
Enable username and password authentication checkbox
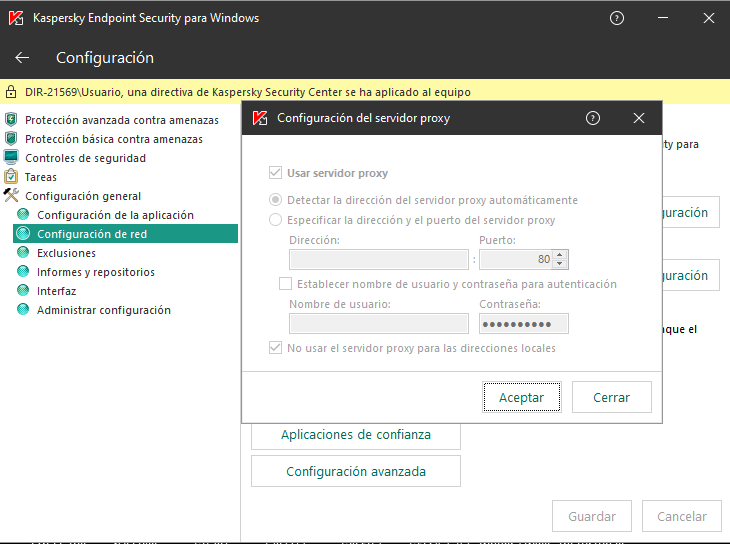pos(286,284)
